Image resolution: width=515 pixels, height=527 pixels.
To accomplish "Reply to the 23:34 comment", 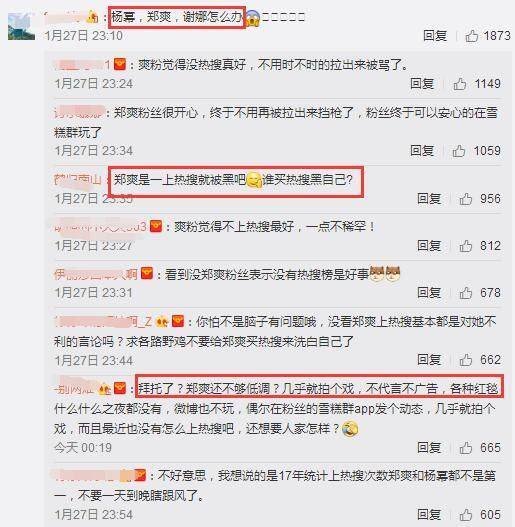I will 422,151.
